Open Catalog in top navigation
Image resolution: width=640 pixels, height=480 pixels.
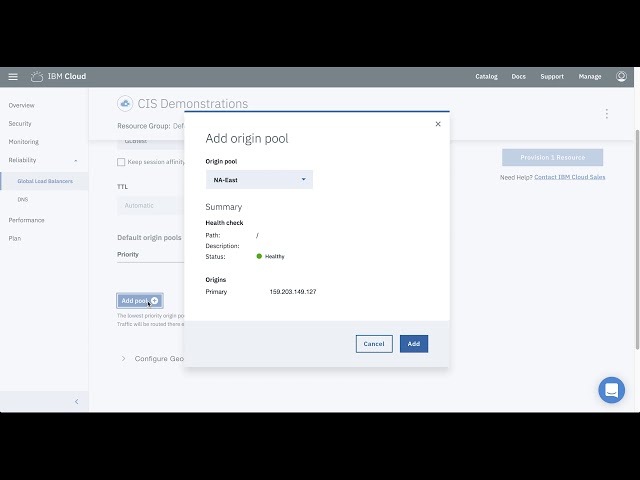coord(487,76)
